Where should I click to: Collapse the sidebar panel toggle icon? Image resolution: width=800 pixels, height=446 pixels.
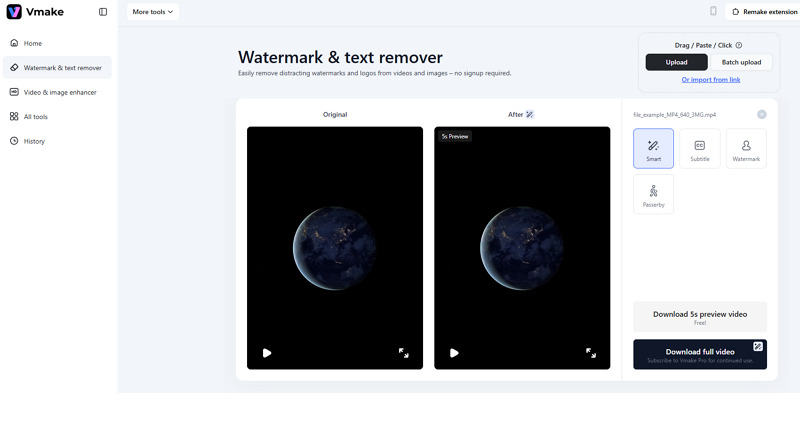click(103, 12)
